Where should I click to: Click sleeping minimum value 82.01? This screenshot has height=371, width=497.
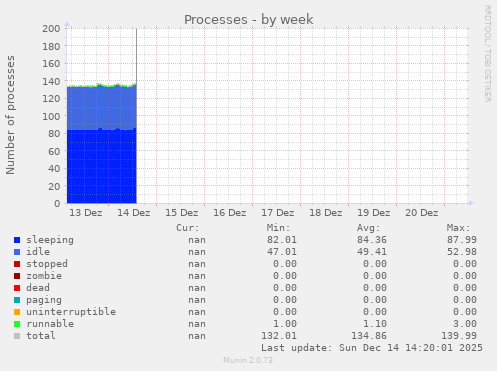282,240
